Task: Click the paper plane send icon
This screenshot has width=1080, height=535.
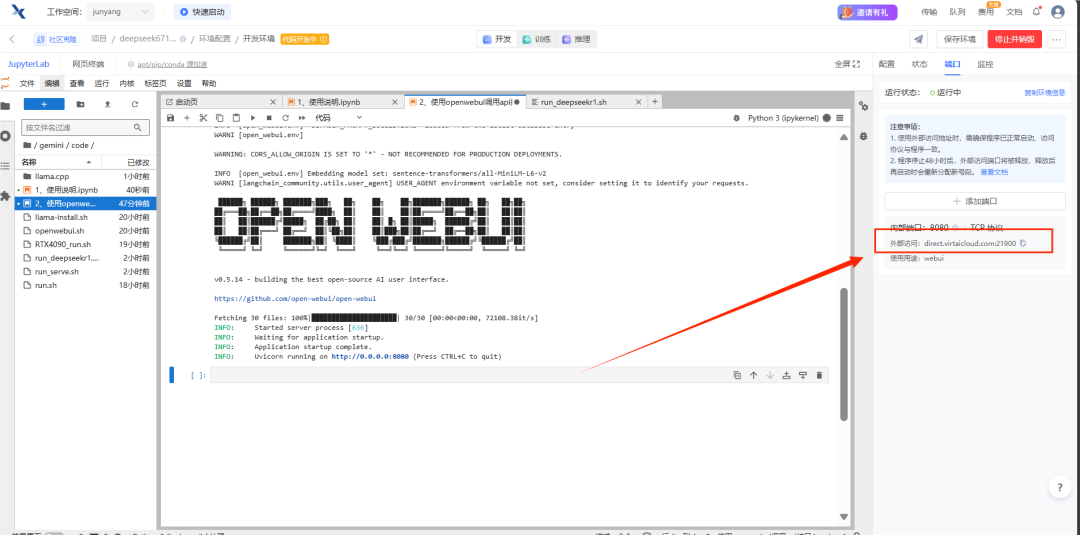Action: (918, 39)
